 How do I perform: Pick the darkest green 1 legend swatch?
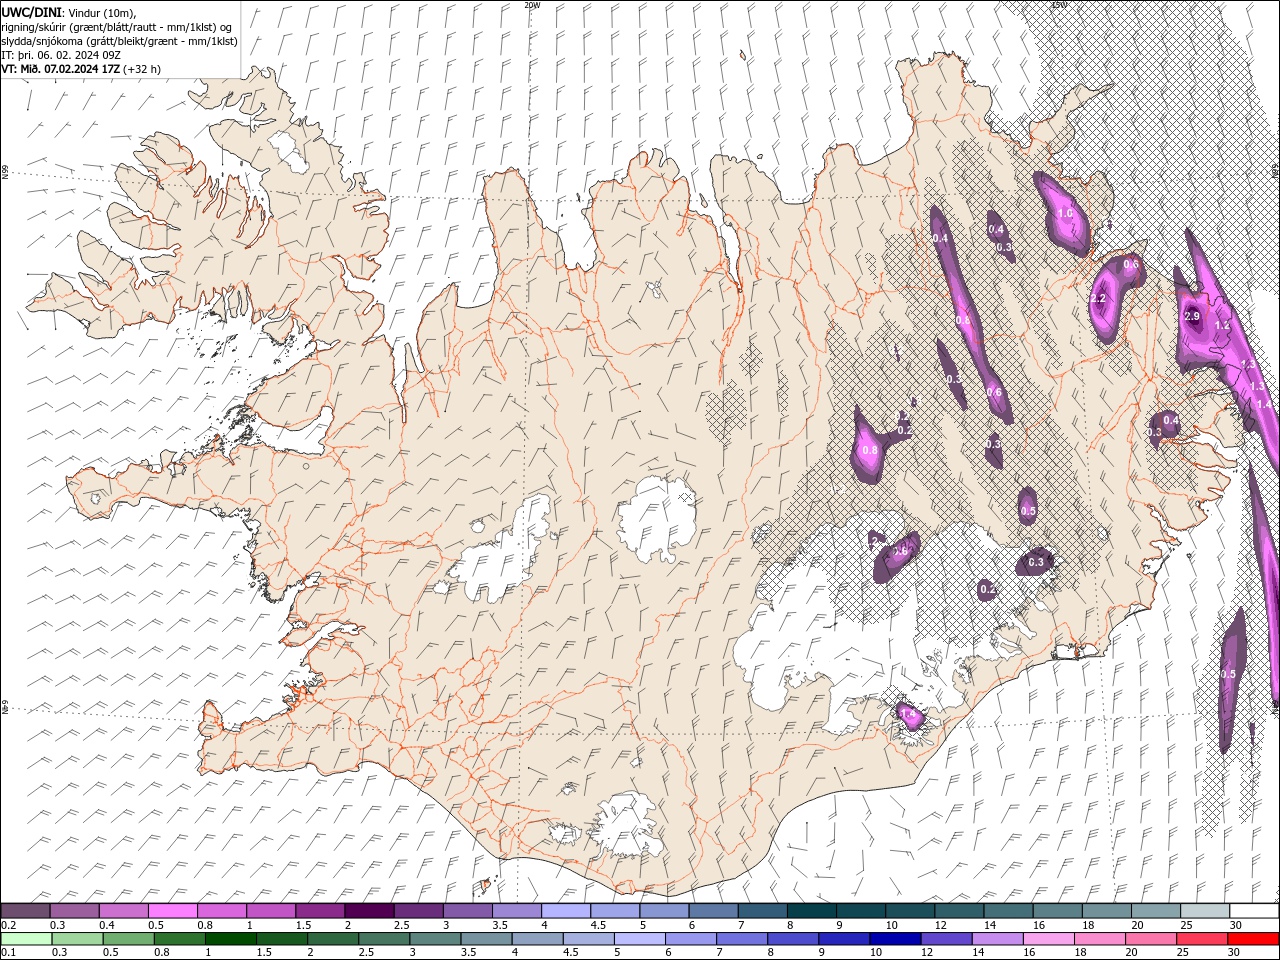(x=230, y=938)
